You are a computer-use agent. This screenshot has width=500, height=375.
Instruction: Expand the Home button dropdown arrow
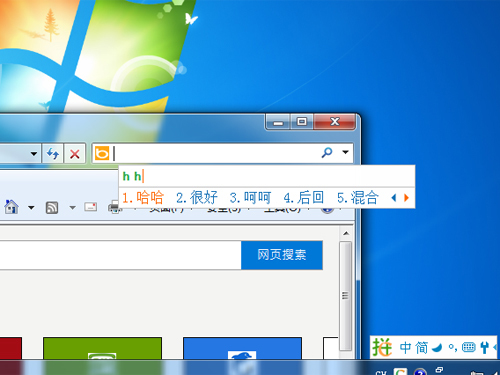(31, 208)
